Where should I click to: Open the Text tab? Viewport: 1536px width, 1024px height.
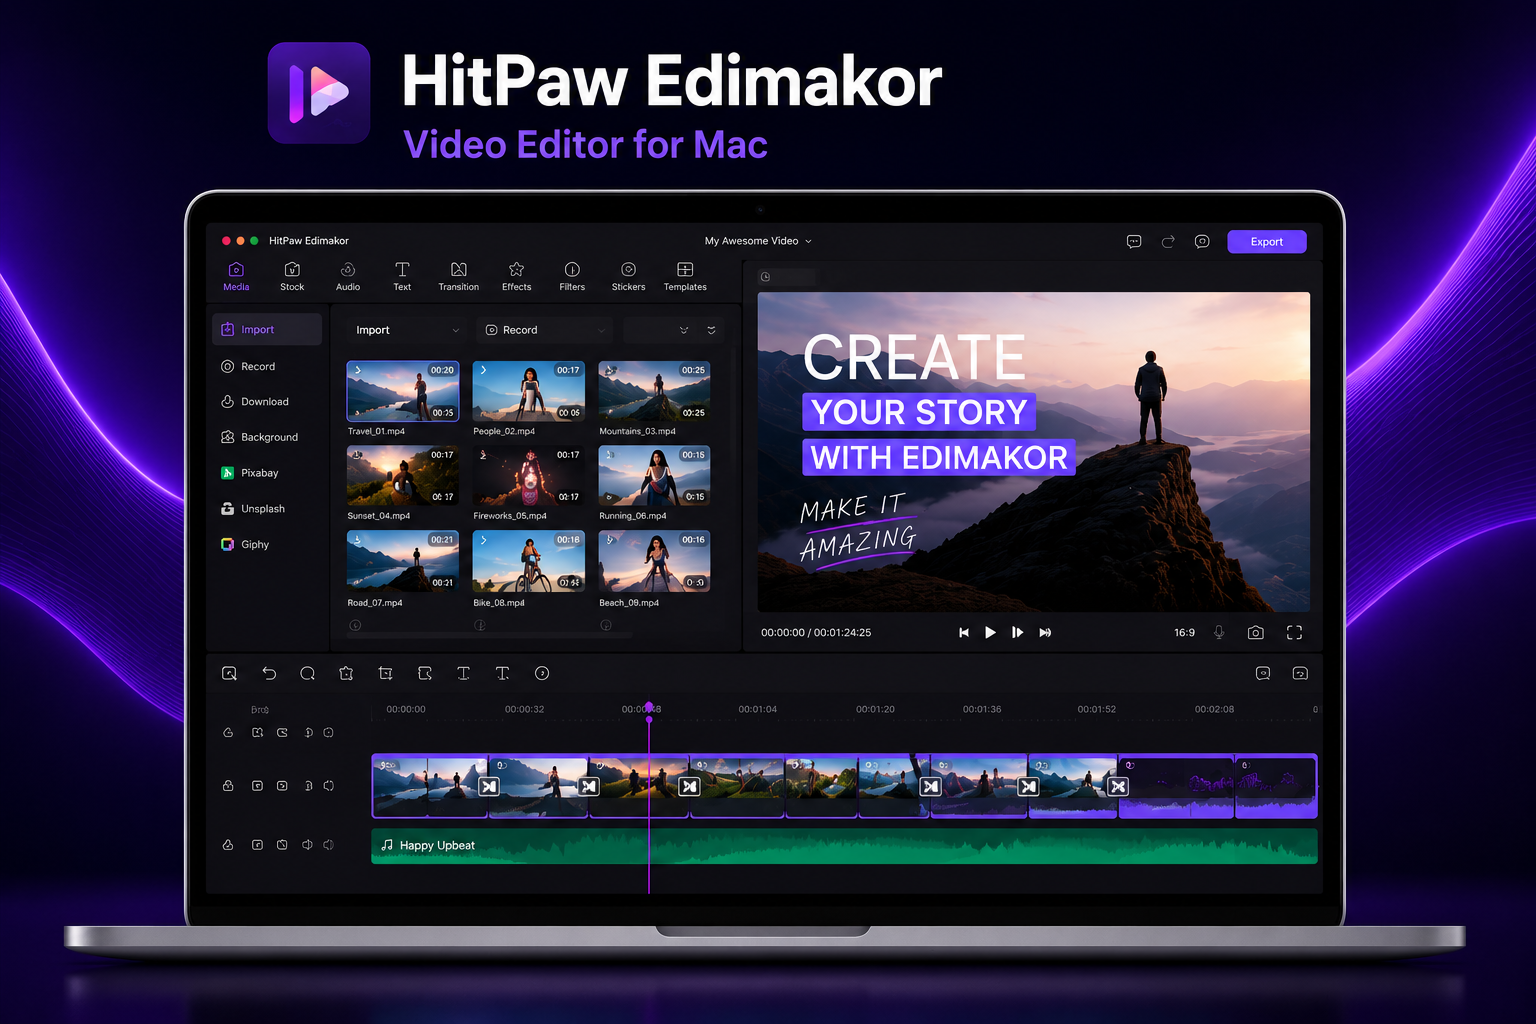tap(402, 276)
